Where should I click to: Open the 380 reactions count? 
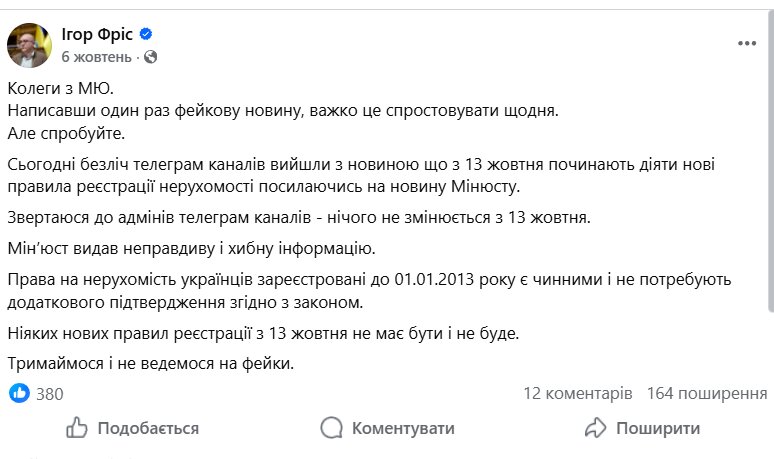(50, 394)
